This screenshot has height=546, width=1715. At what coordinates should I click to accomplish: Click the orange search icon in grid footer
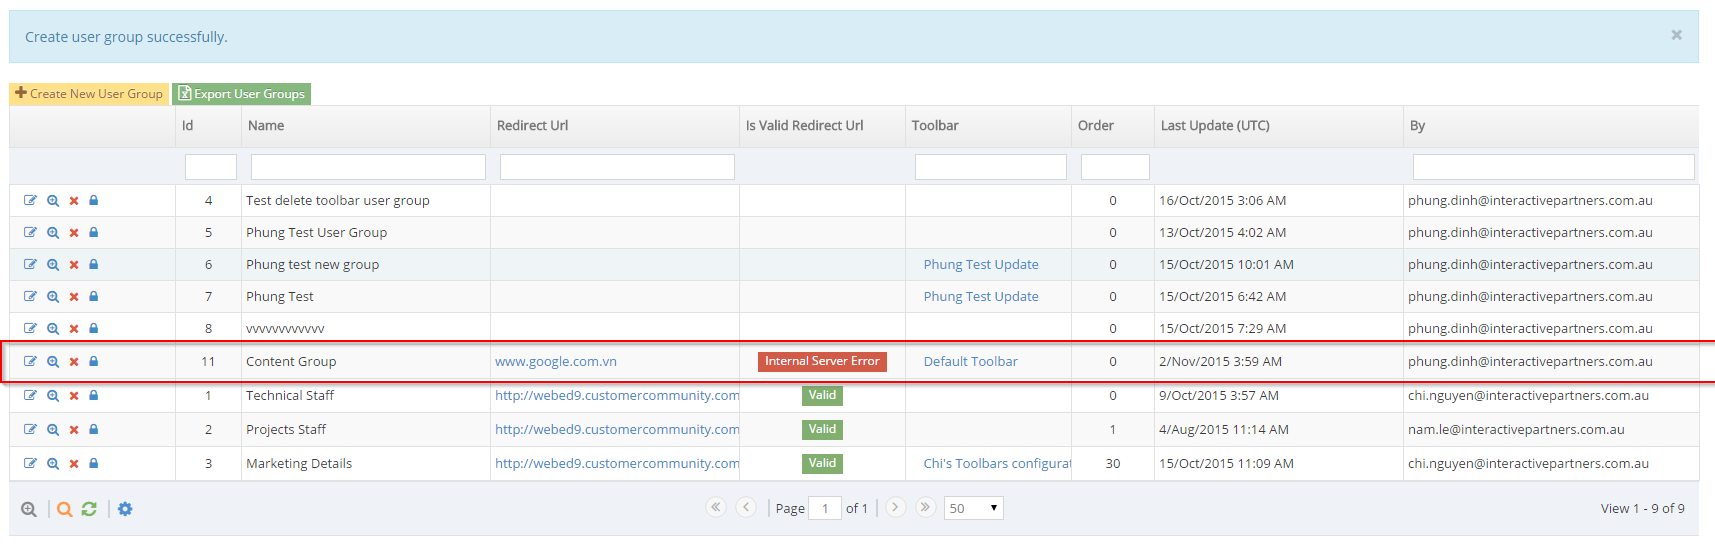coord(65,509)
